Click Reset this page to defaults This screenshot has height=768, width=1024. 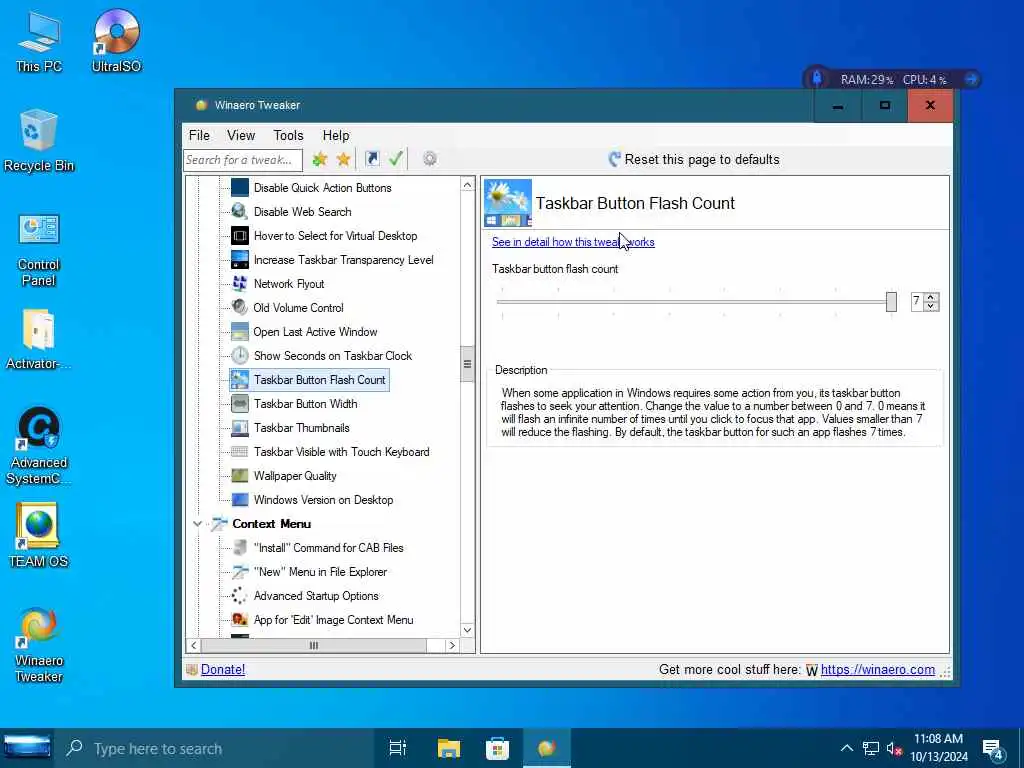tap(694, 159)
